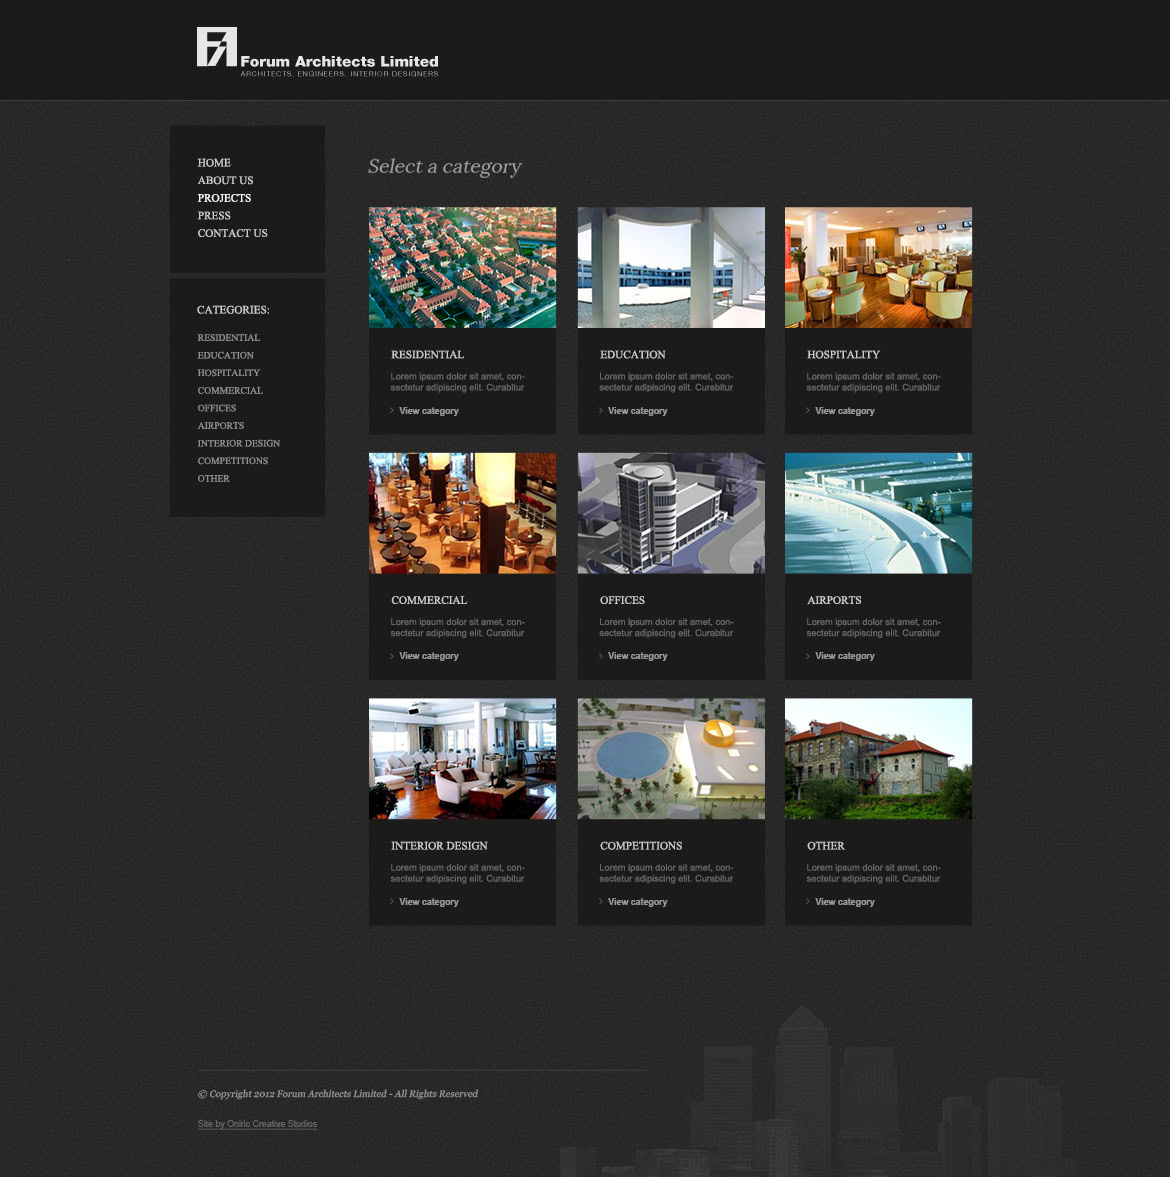
Task: Open the Airports terminal thumbnail
Action: pyautogui.click(x=878, y=513)
